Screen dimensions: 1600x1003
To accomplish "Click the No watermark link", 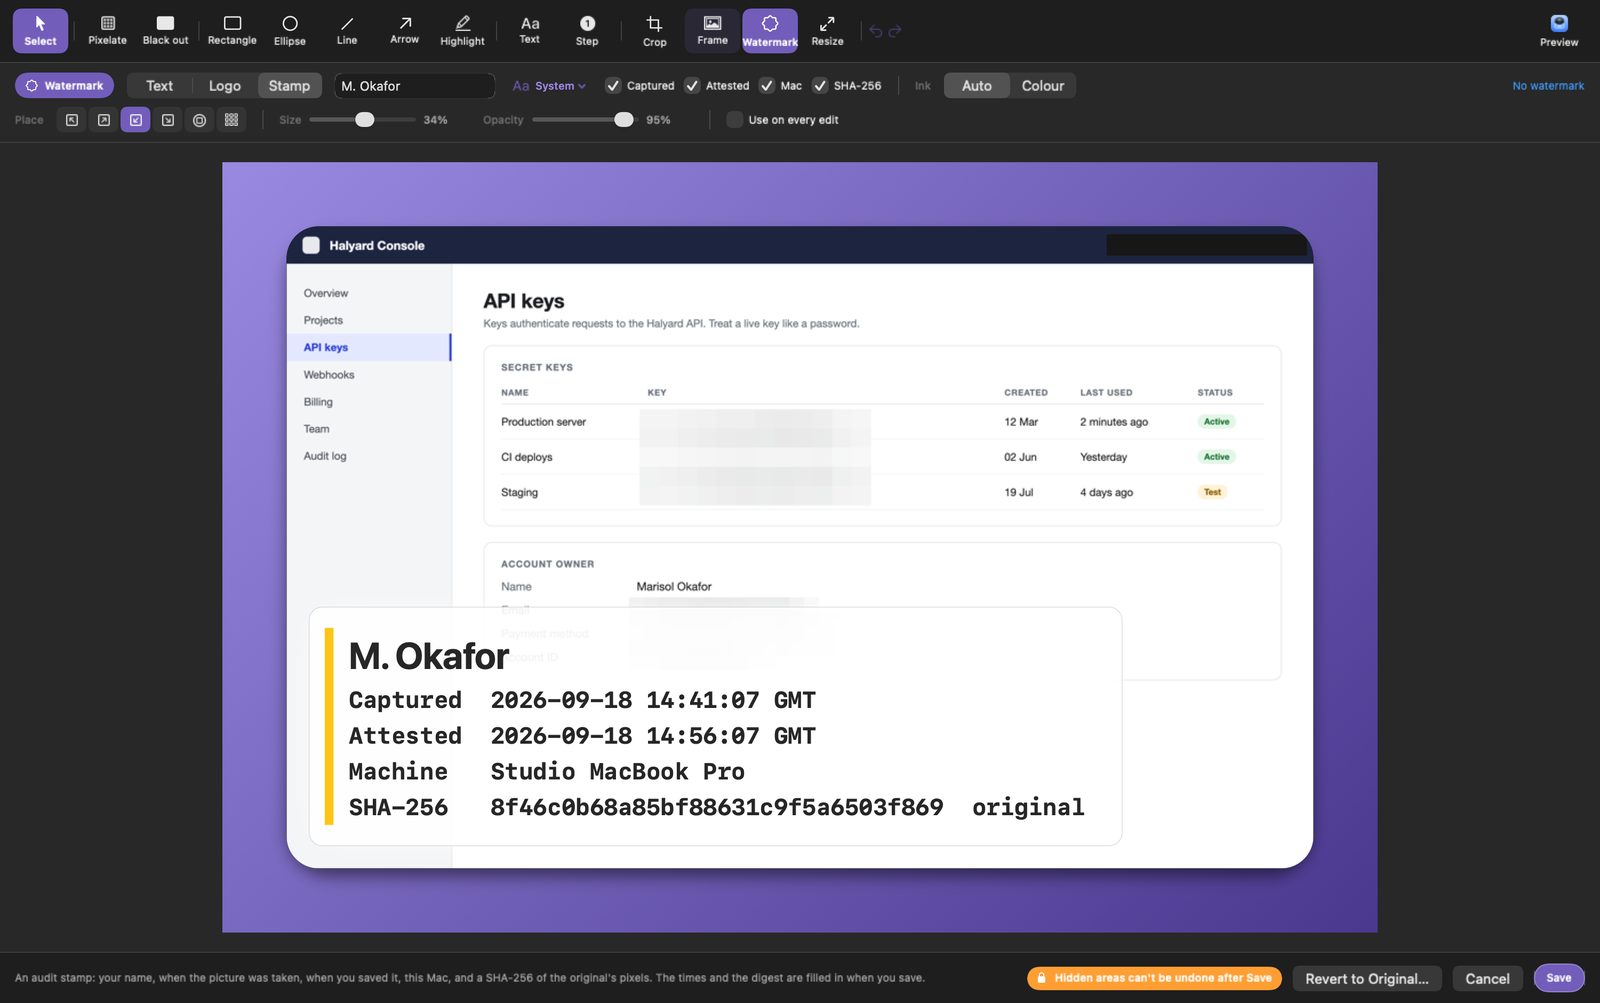I will pos(1548,86).
